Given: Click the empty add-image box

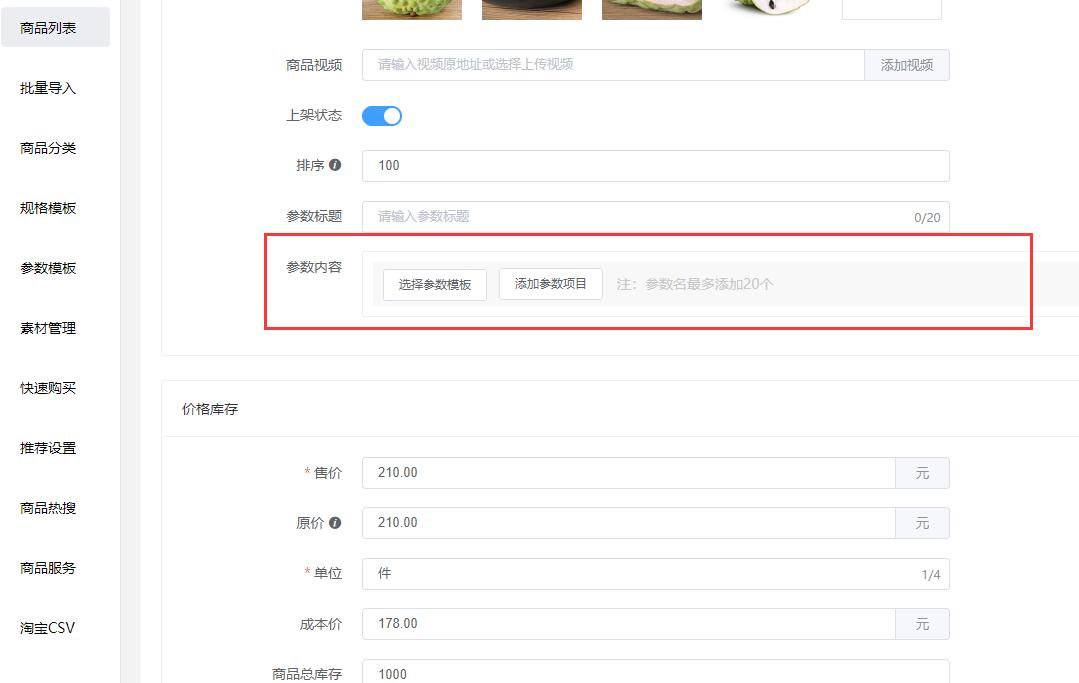Looking at the screenshot, I should 892,10.
